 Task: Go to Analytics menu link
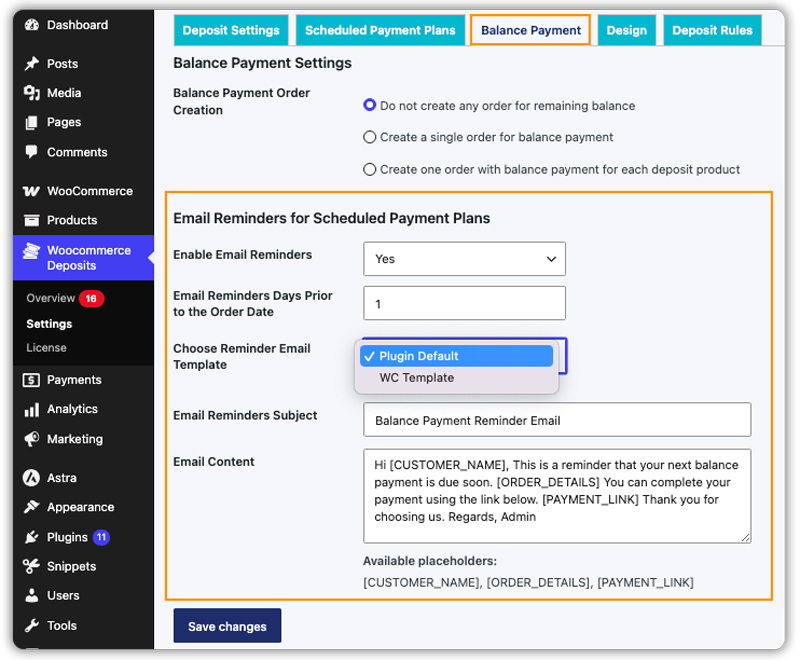tap(72, 409)
